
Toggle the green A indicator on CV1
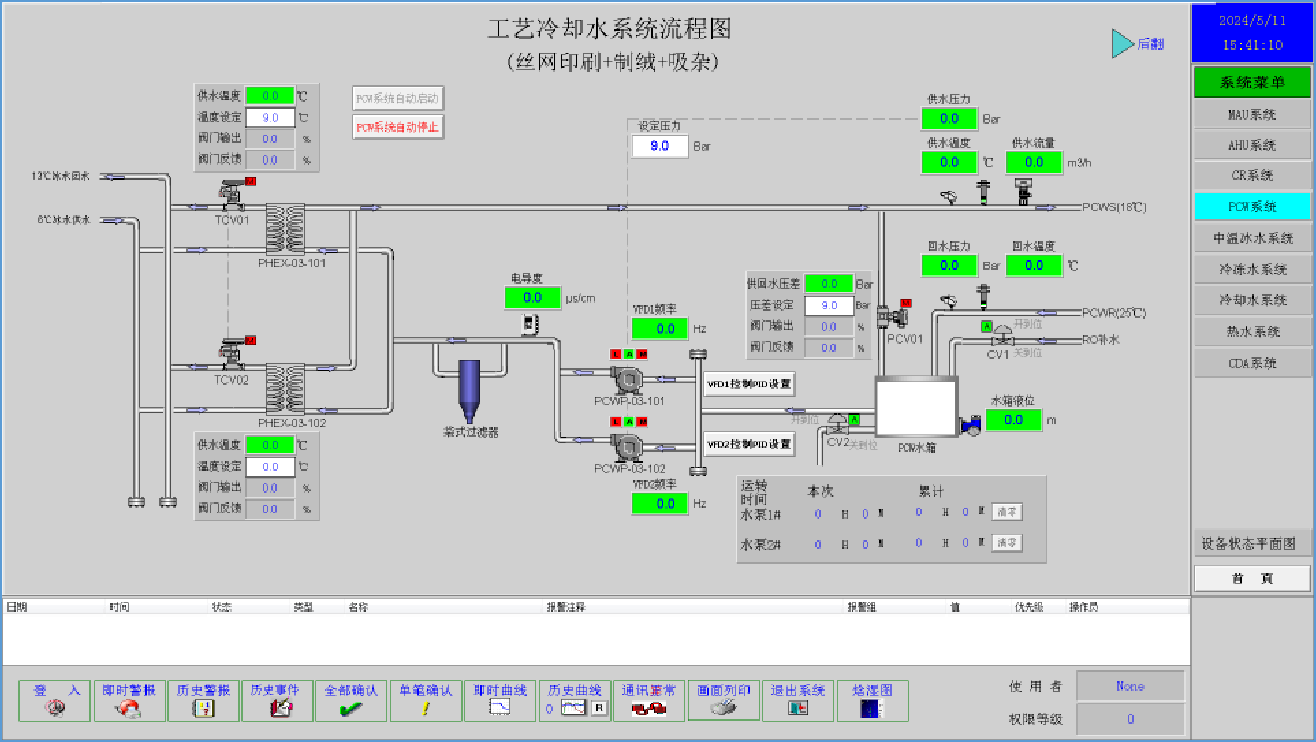coord(986,327)
